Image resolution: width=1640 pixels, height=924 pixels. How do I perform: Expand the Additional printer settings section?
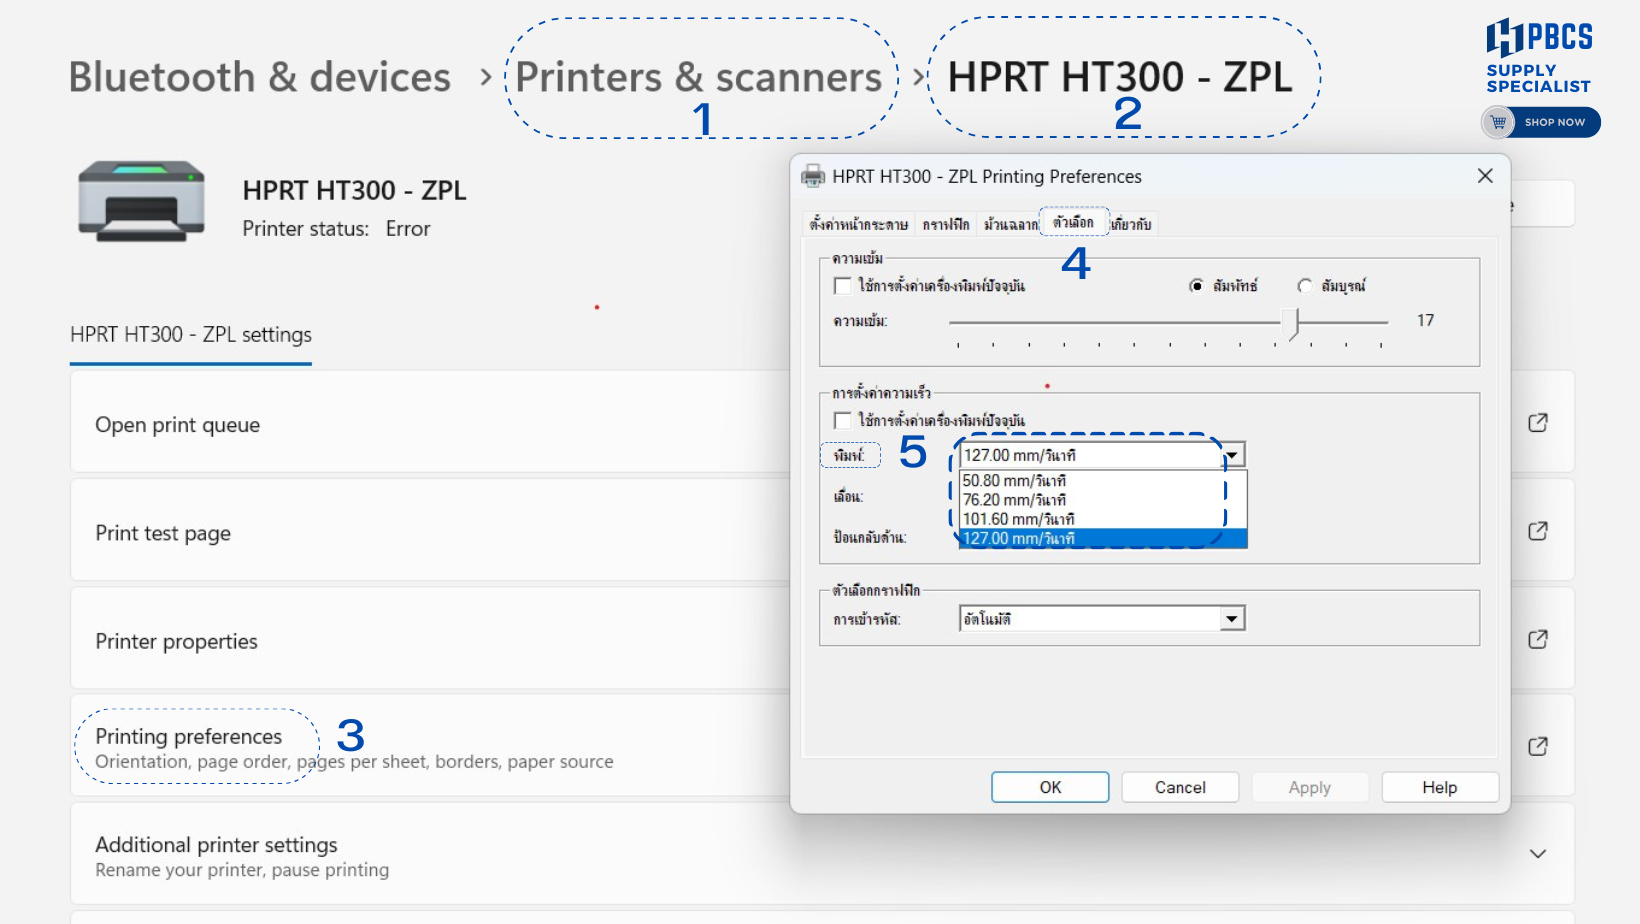[1537, 854]
